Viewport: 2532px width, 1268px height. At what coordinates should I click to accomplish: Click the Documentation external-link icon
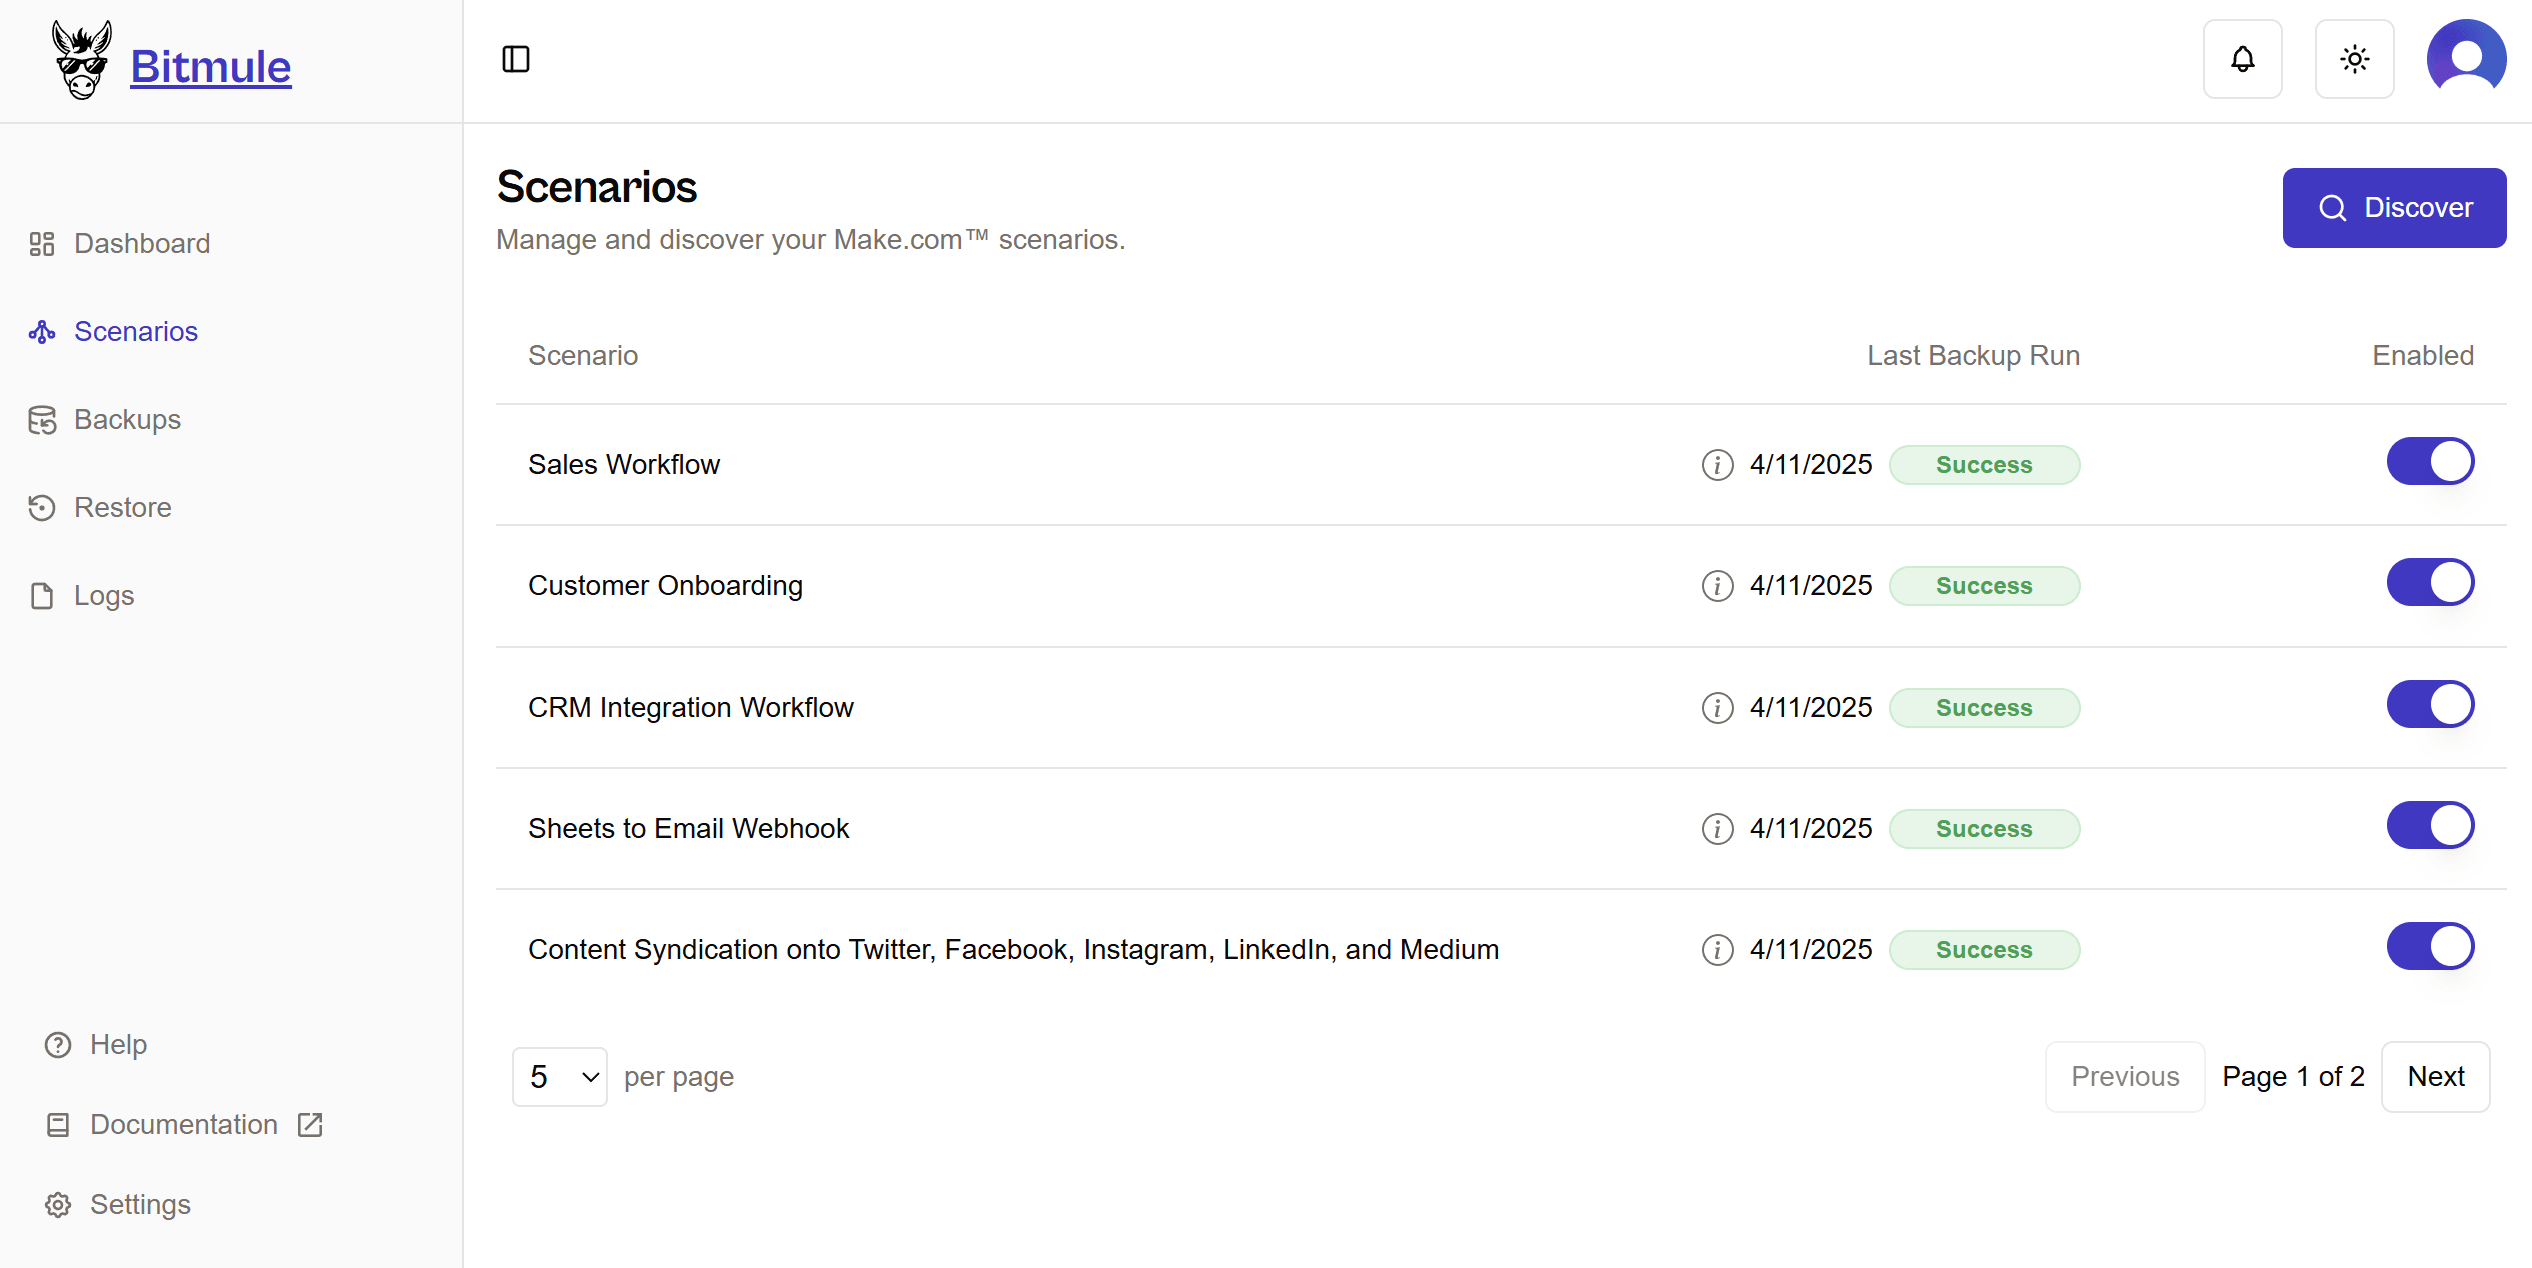[310, 1125]
